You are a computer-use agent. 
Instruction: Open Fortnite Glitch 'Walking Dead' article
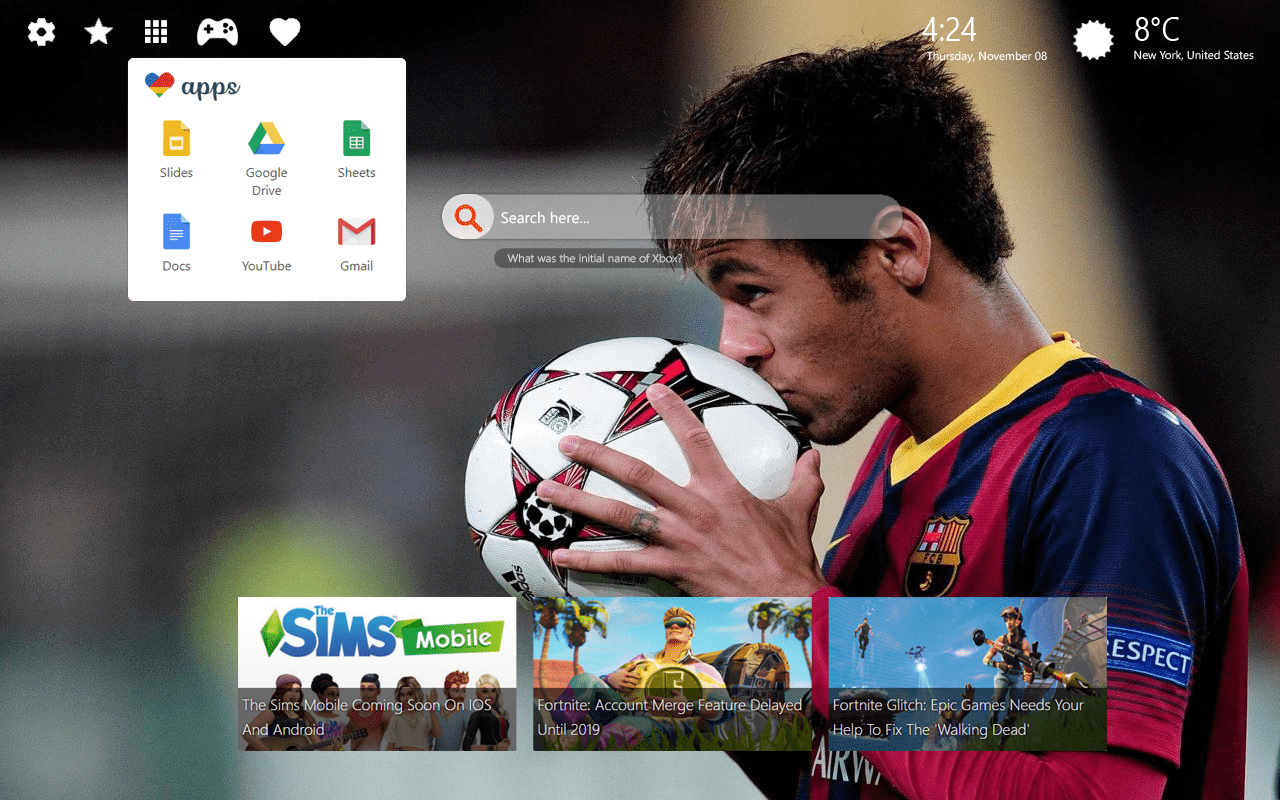pyautogui.click(x=967, y=674)
